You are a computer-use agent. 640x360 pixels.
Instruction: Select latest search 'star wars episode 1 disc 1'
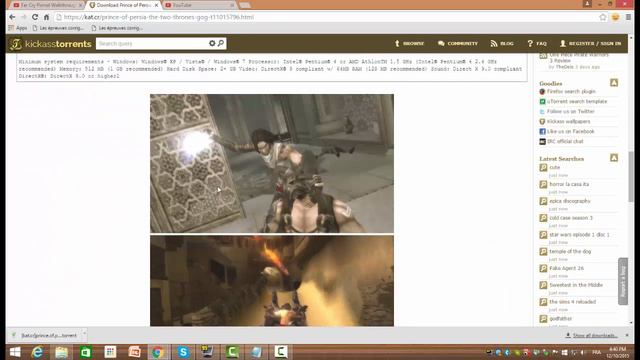coord(579,235)
